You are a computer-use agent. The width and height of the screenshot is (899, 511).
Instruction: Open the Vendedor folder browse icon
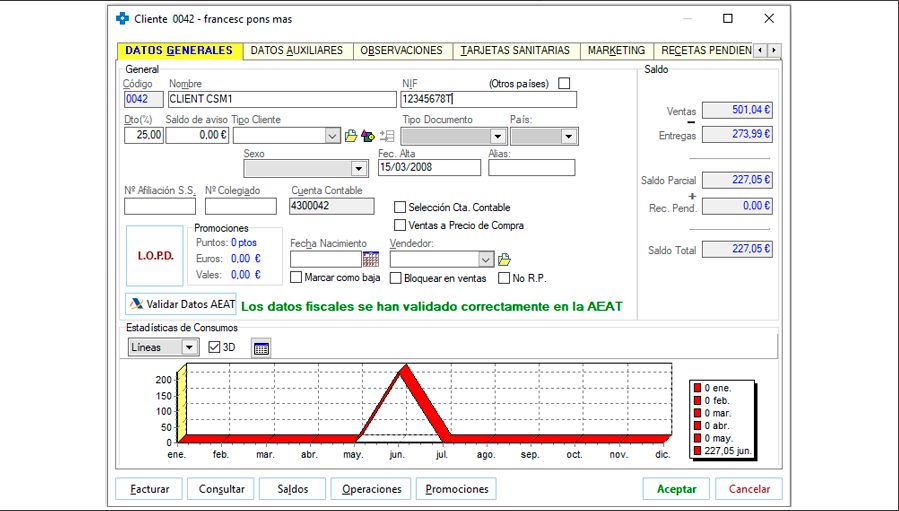pos(505,259)
